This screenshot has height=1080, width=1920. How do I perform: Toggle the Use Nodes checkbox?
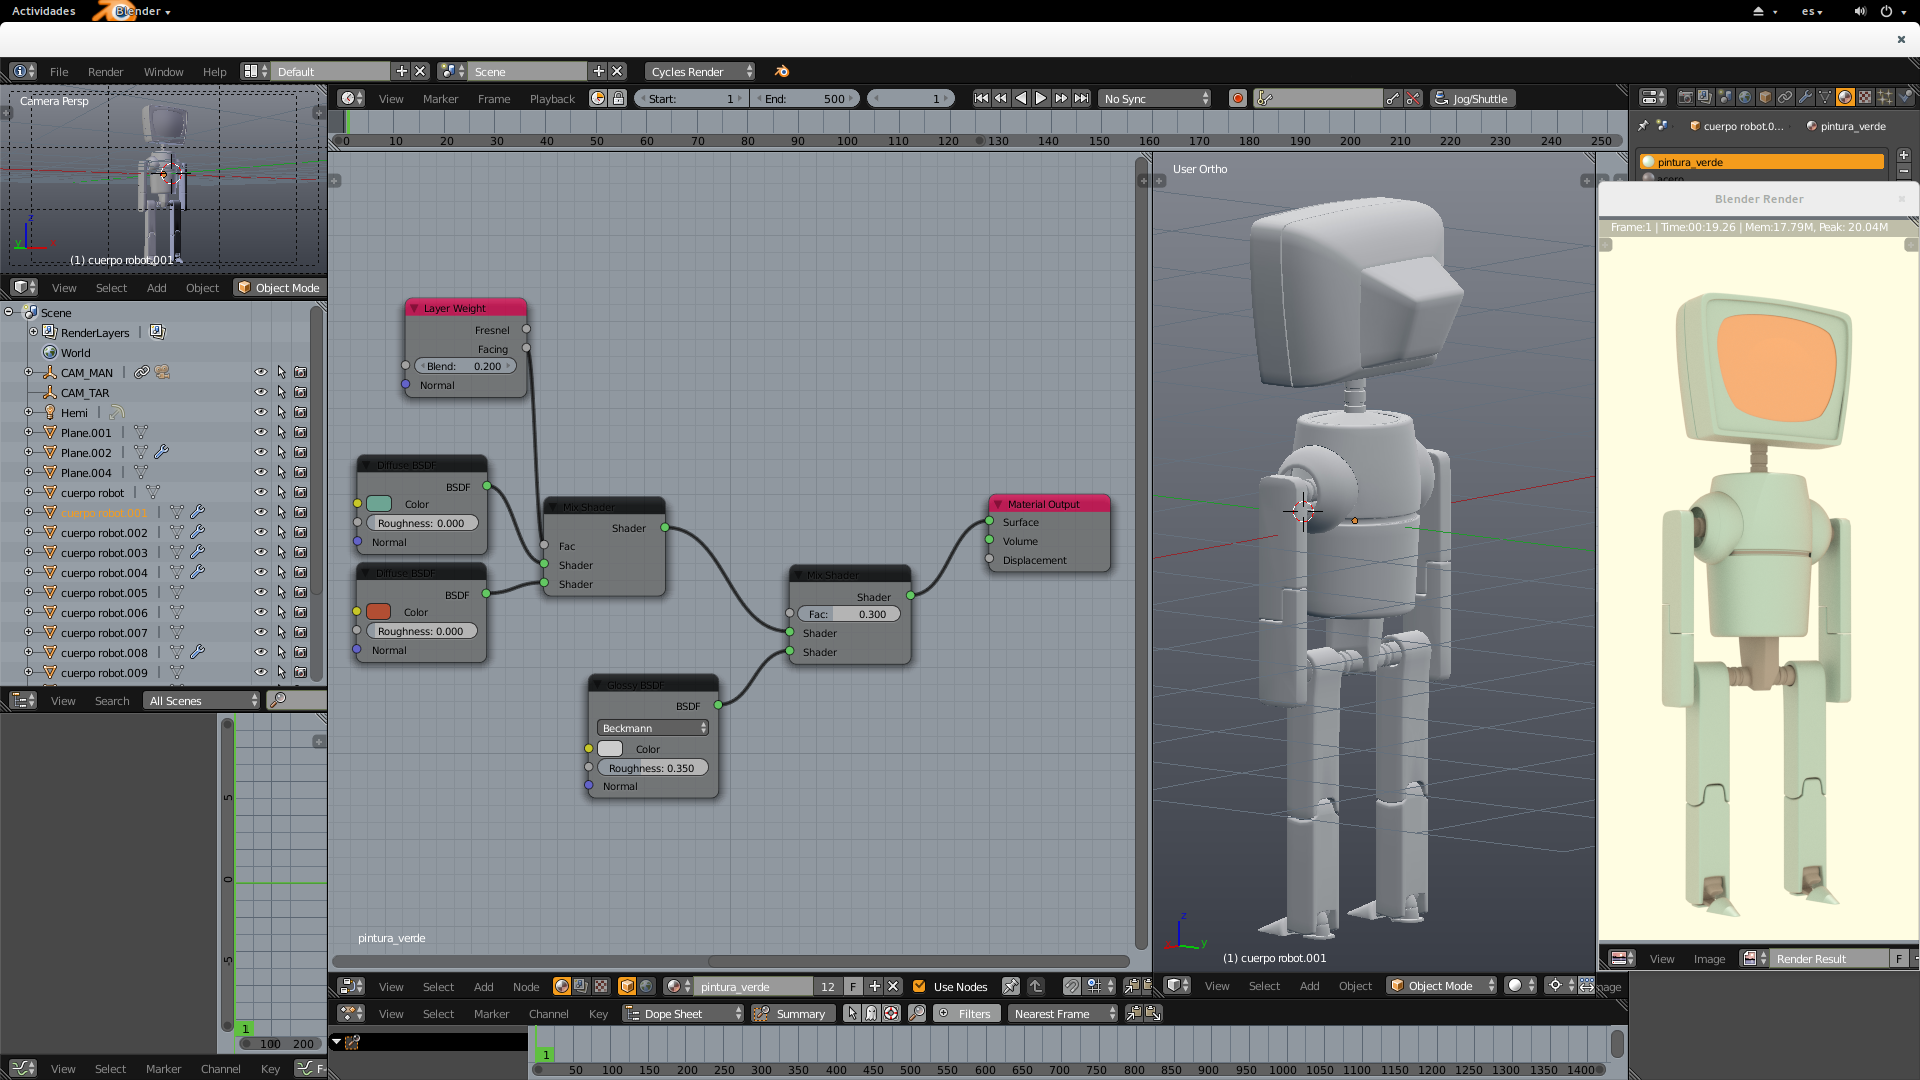[x=919, y=987]
